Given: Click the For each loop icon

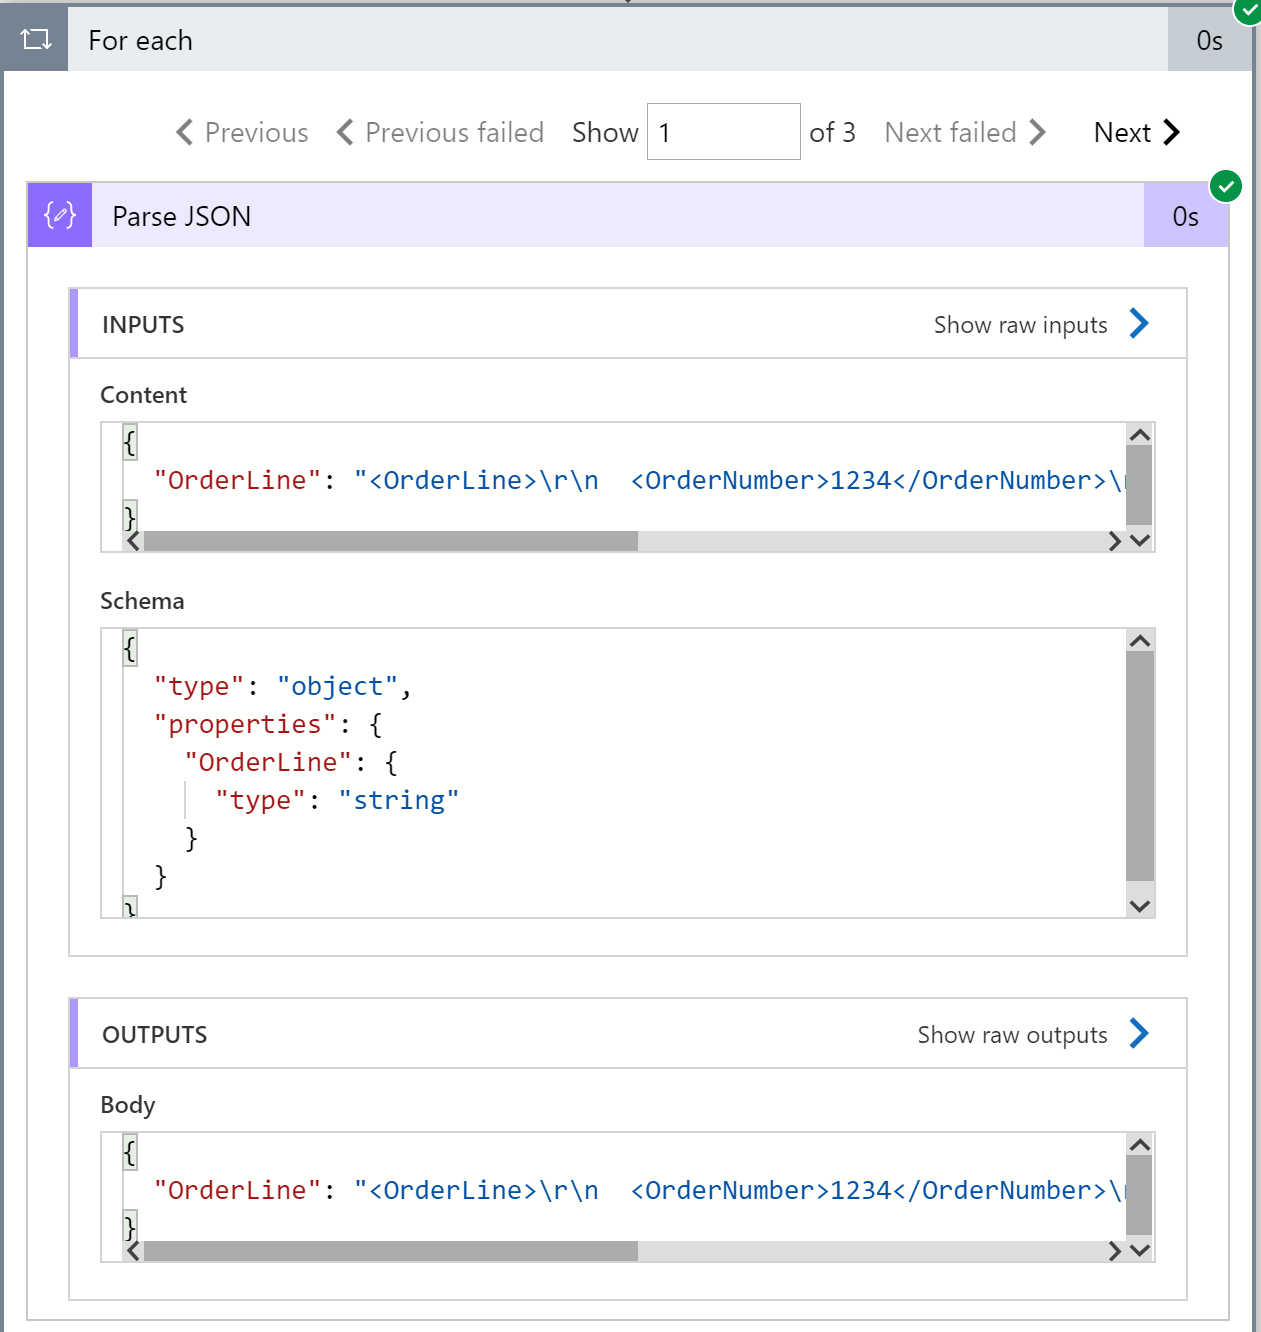Looking at the screenshot, I should point(36,40).
